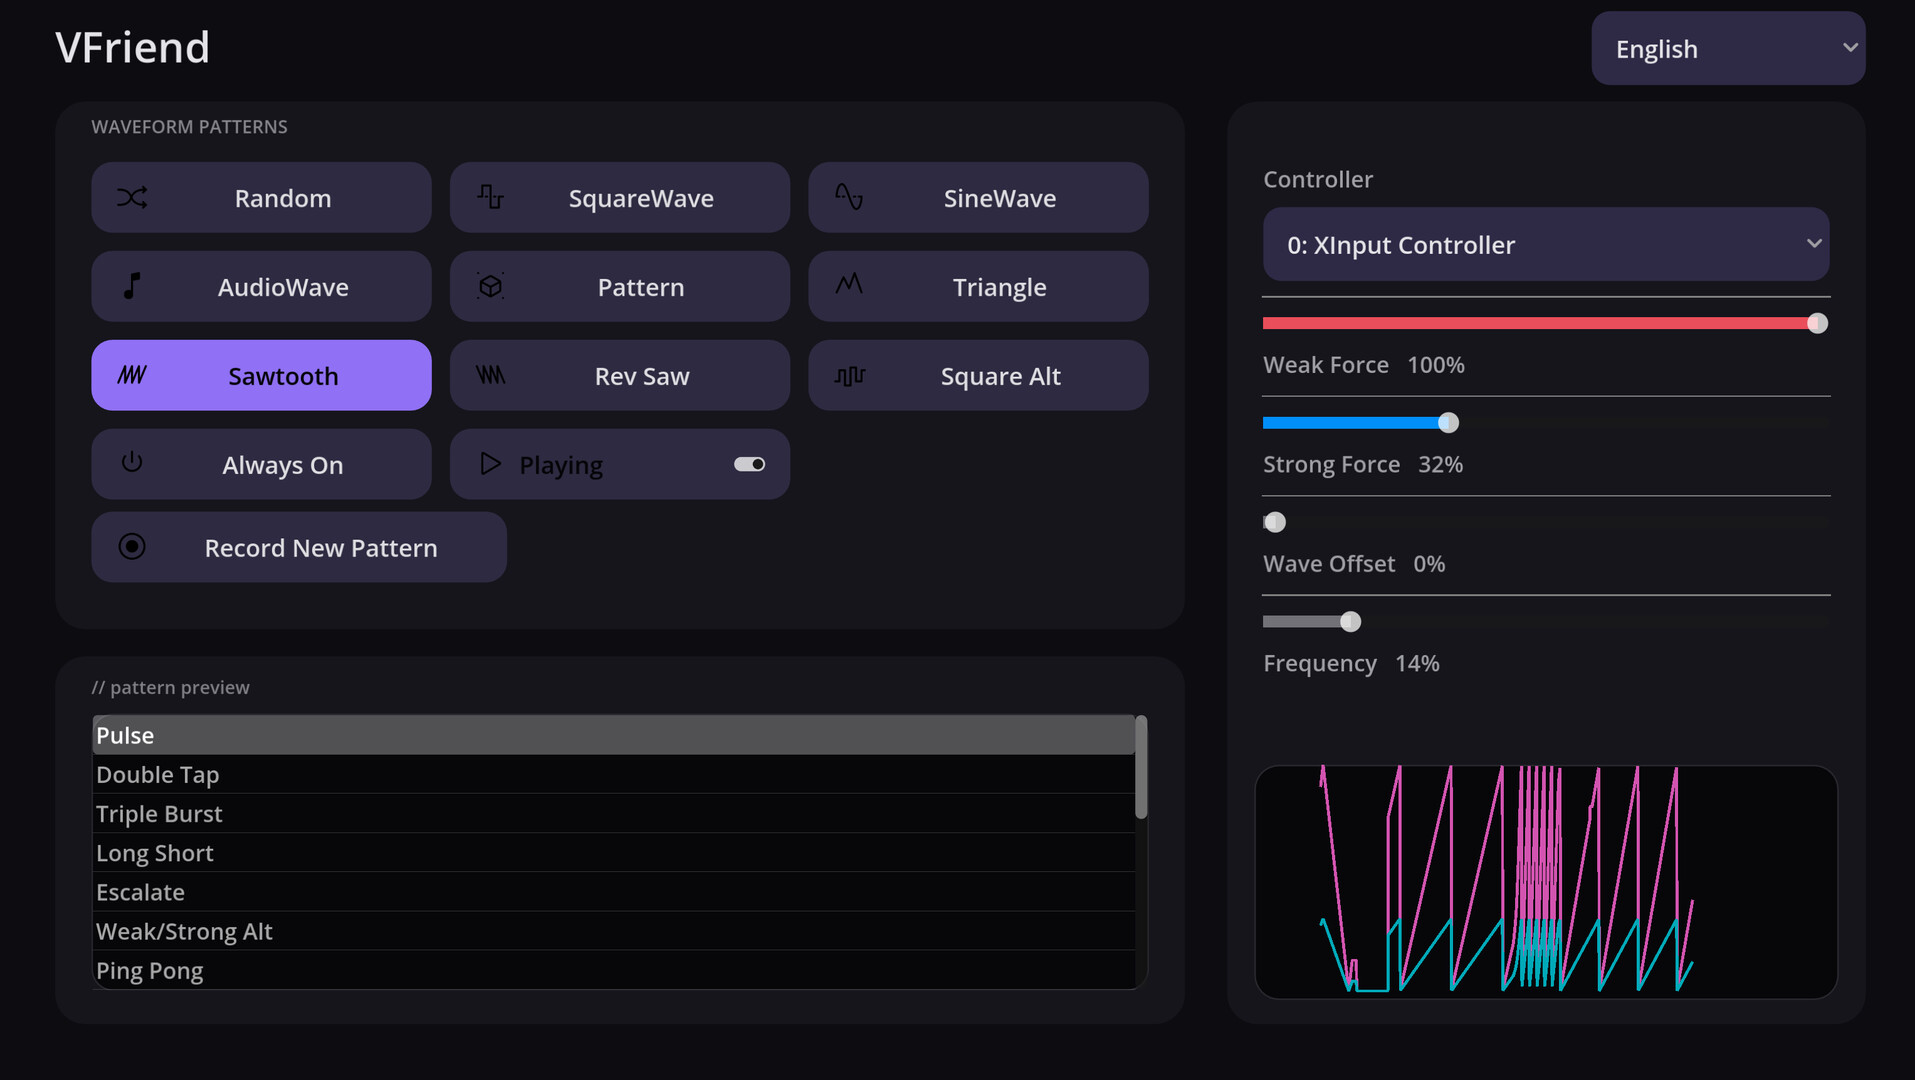The height and width of the screenshot is (1080, 1915).
Task: Click the music note icon on AudioWave
Action: coord(132,286)
